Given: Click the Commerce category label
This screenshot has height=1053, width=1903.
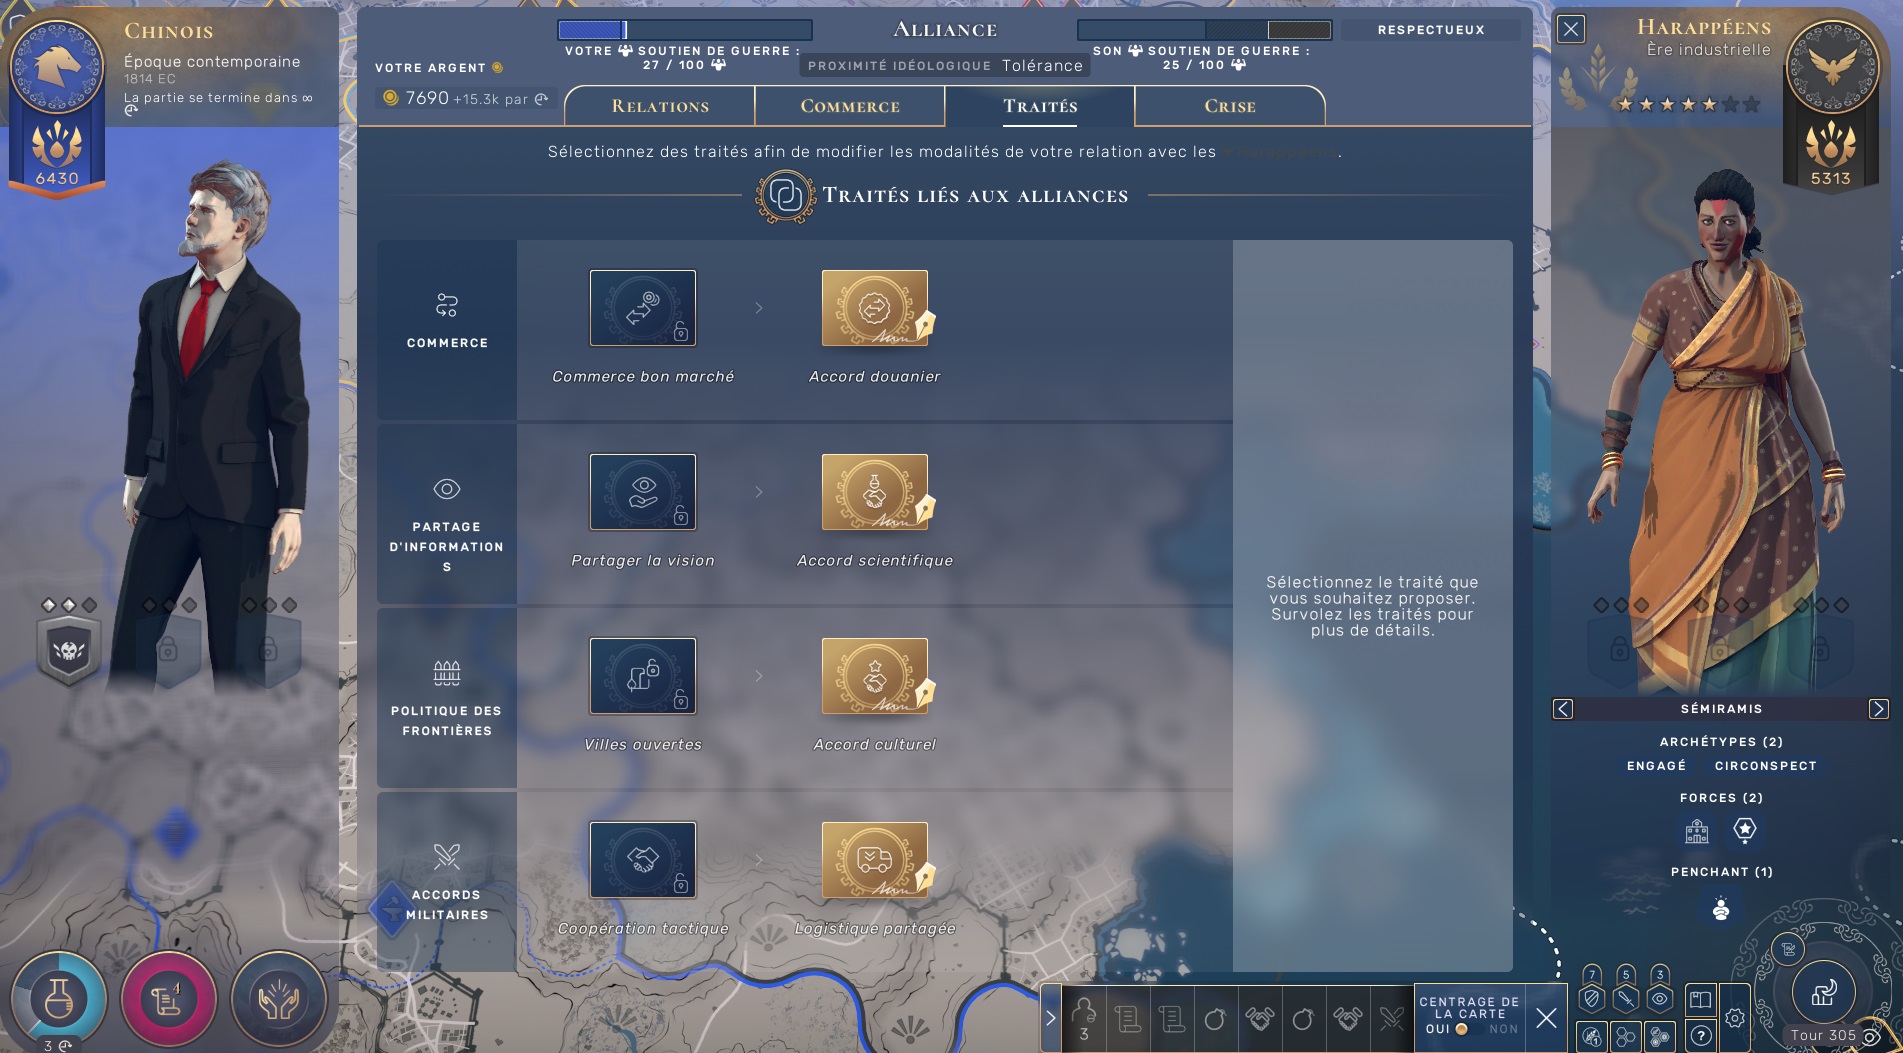Looking at the screenshot, I should tap(447, 330).
